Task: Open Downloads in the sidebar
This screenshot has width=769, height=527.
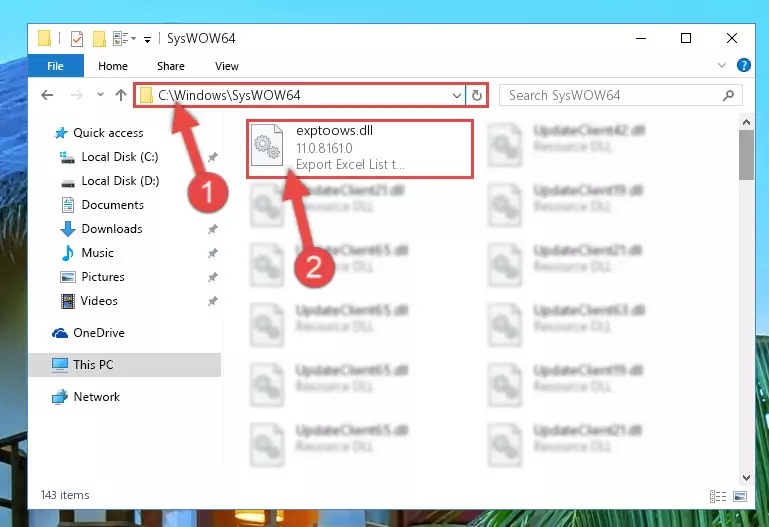Action: (x=112, y=229)
